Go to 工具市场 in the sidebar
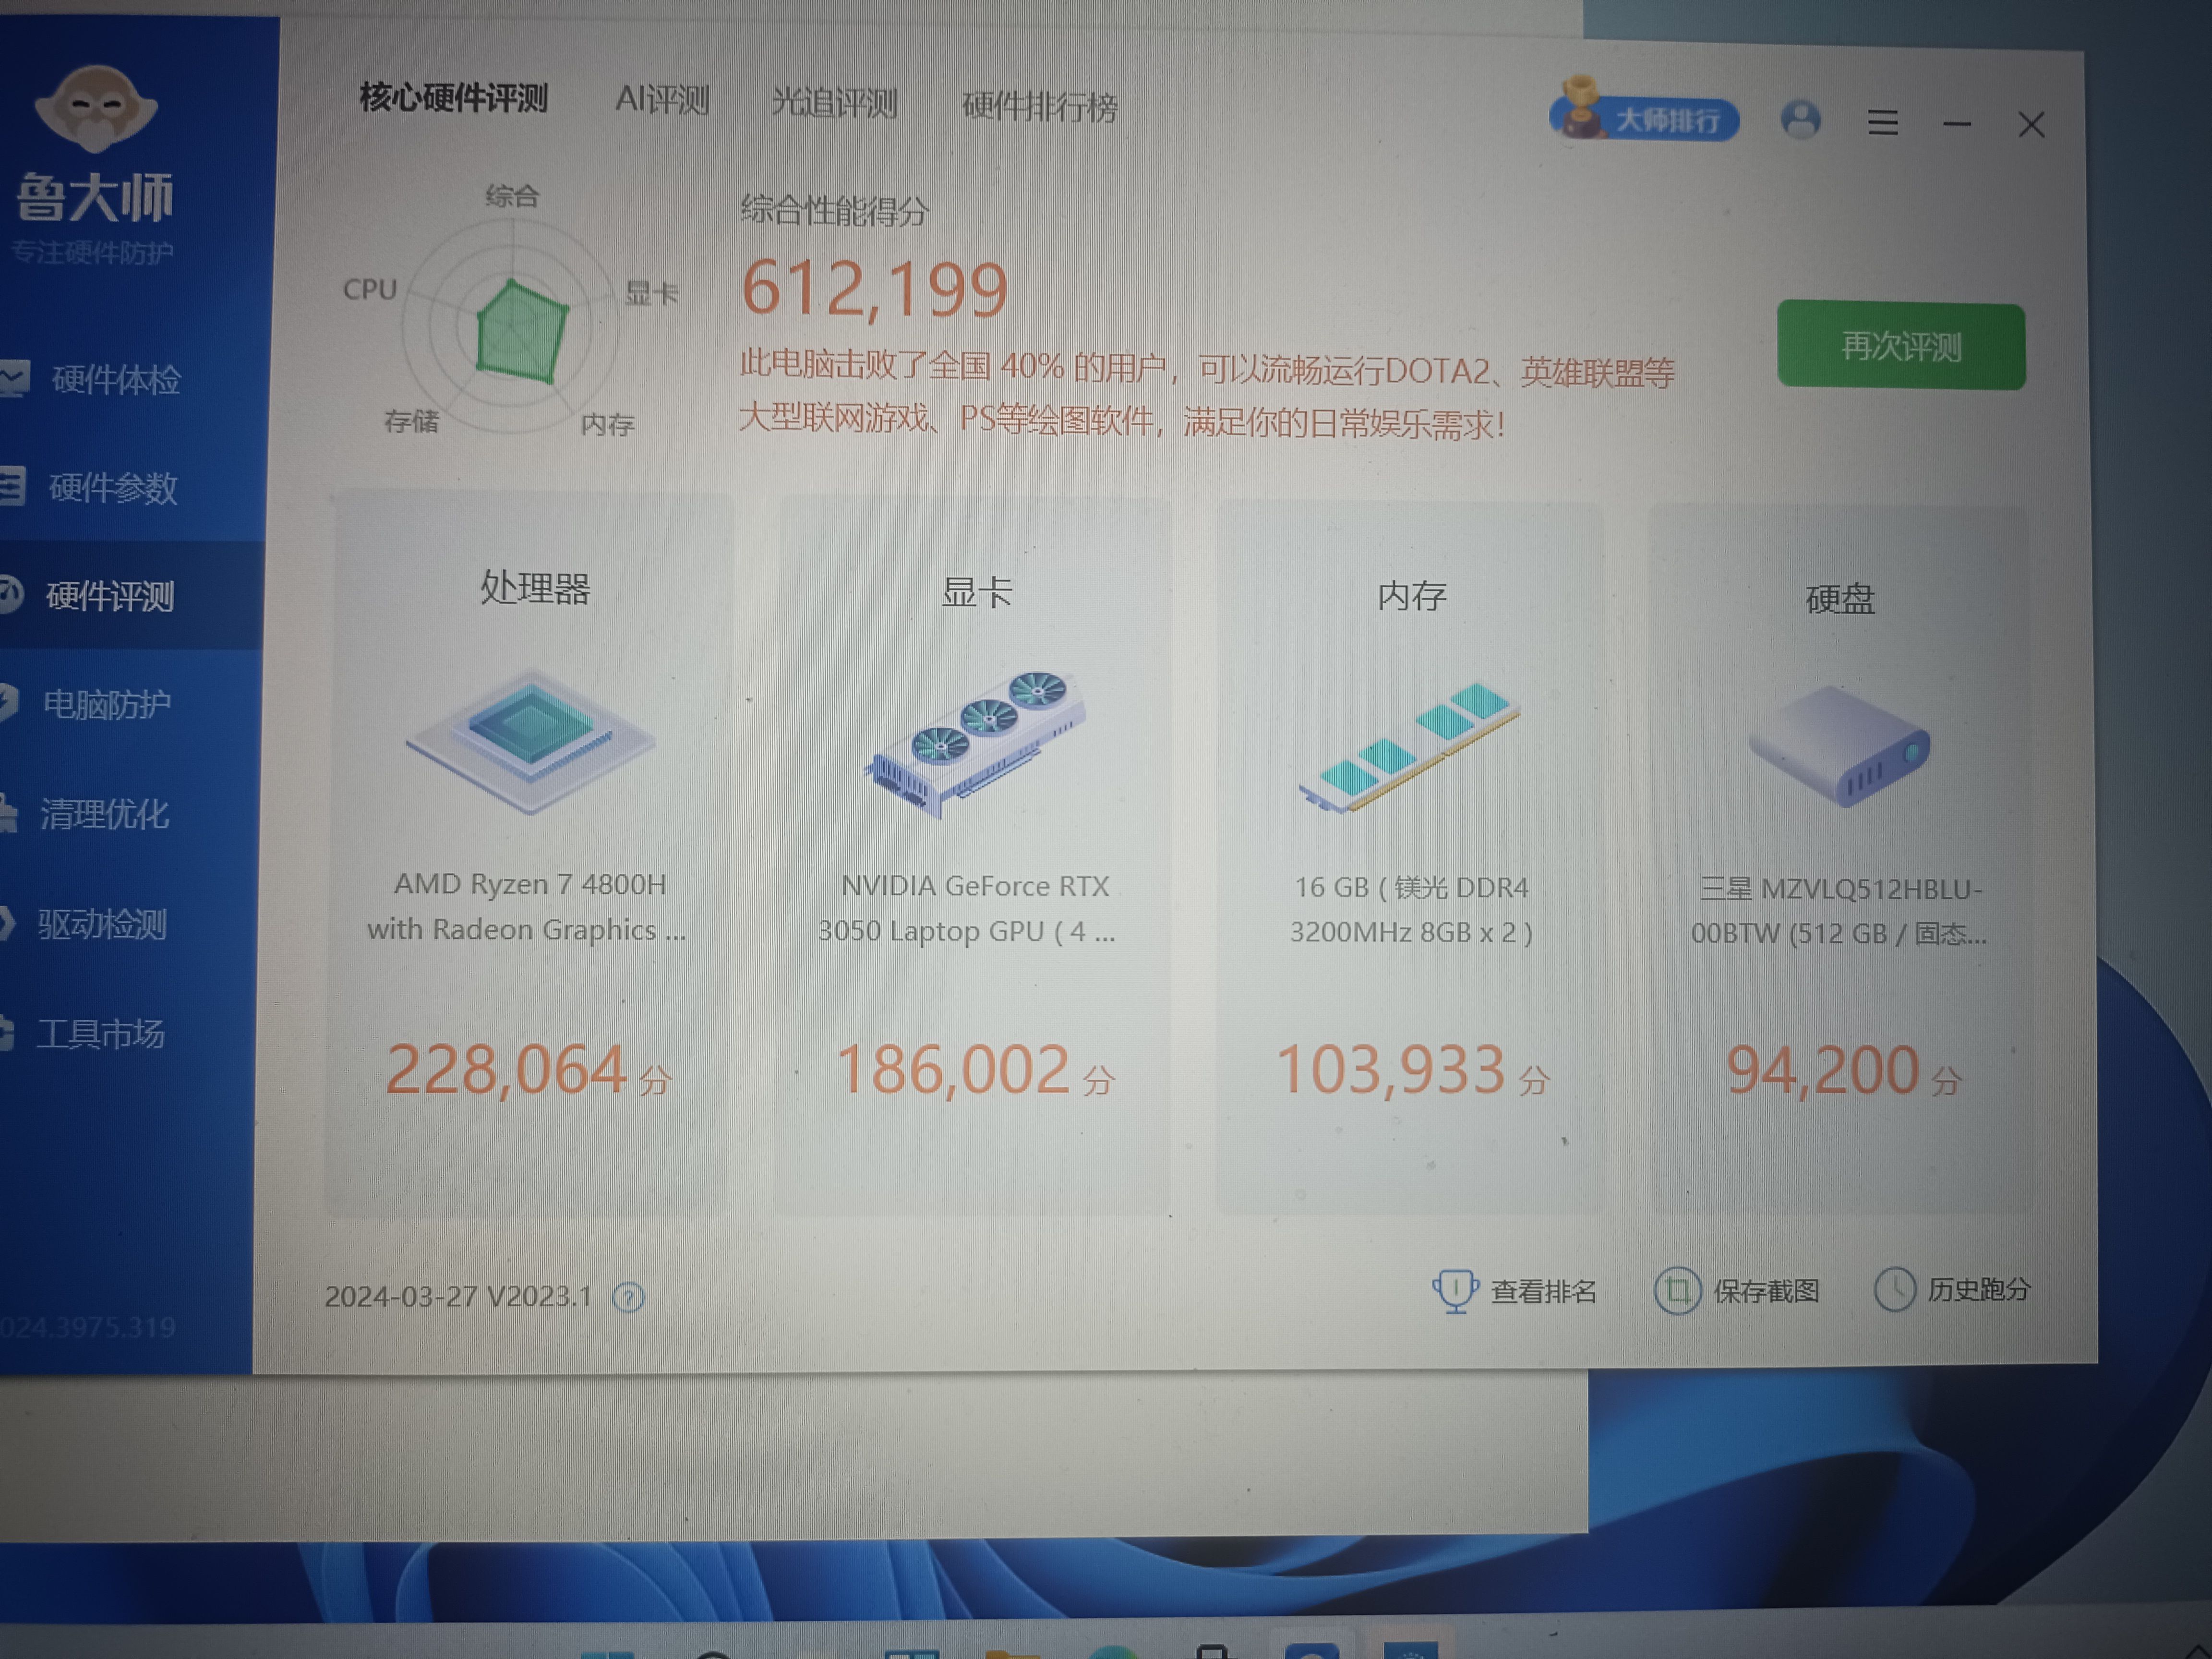2212x1659 pixels. tap(100, 1033)
